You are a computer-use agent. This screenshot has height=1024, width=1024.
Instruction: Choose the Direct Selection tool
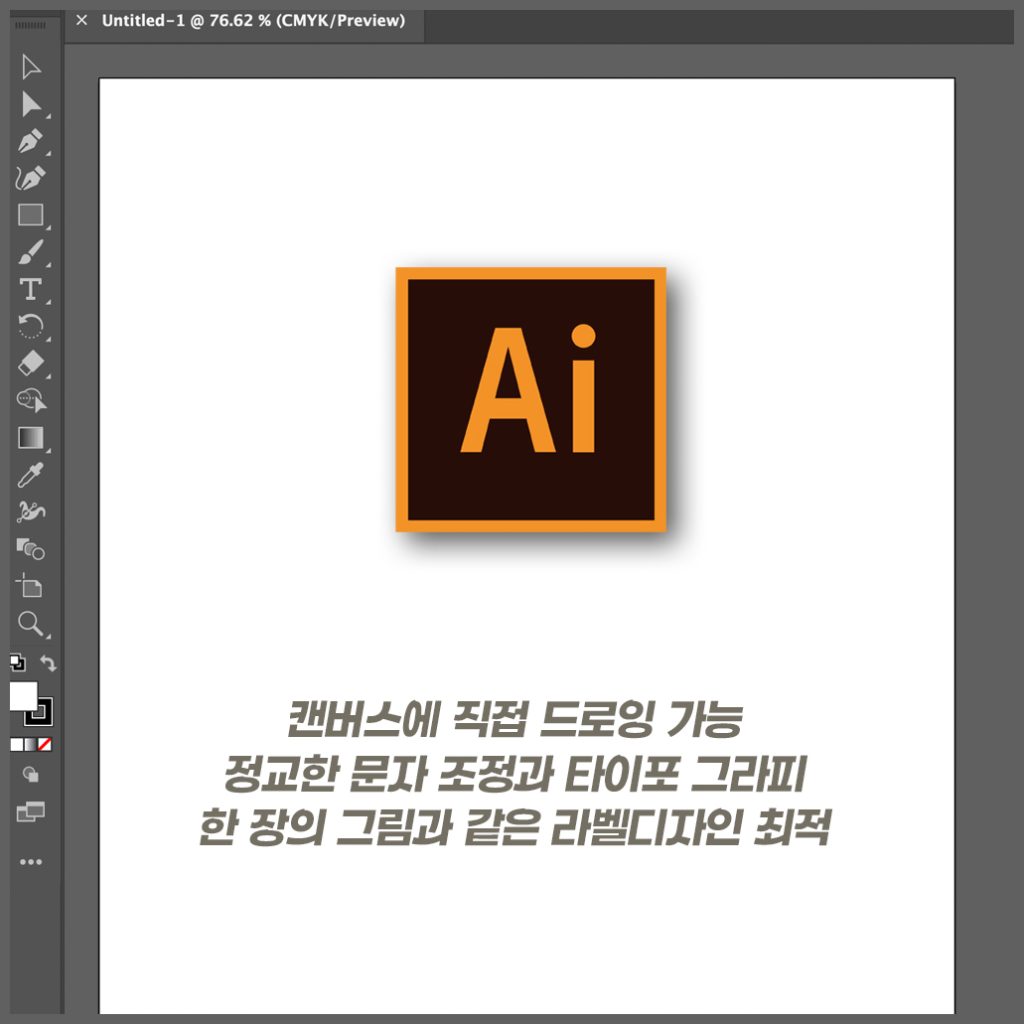[x=31, y=104]
